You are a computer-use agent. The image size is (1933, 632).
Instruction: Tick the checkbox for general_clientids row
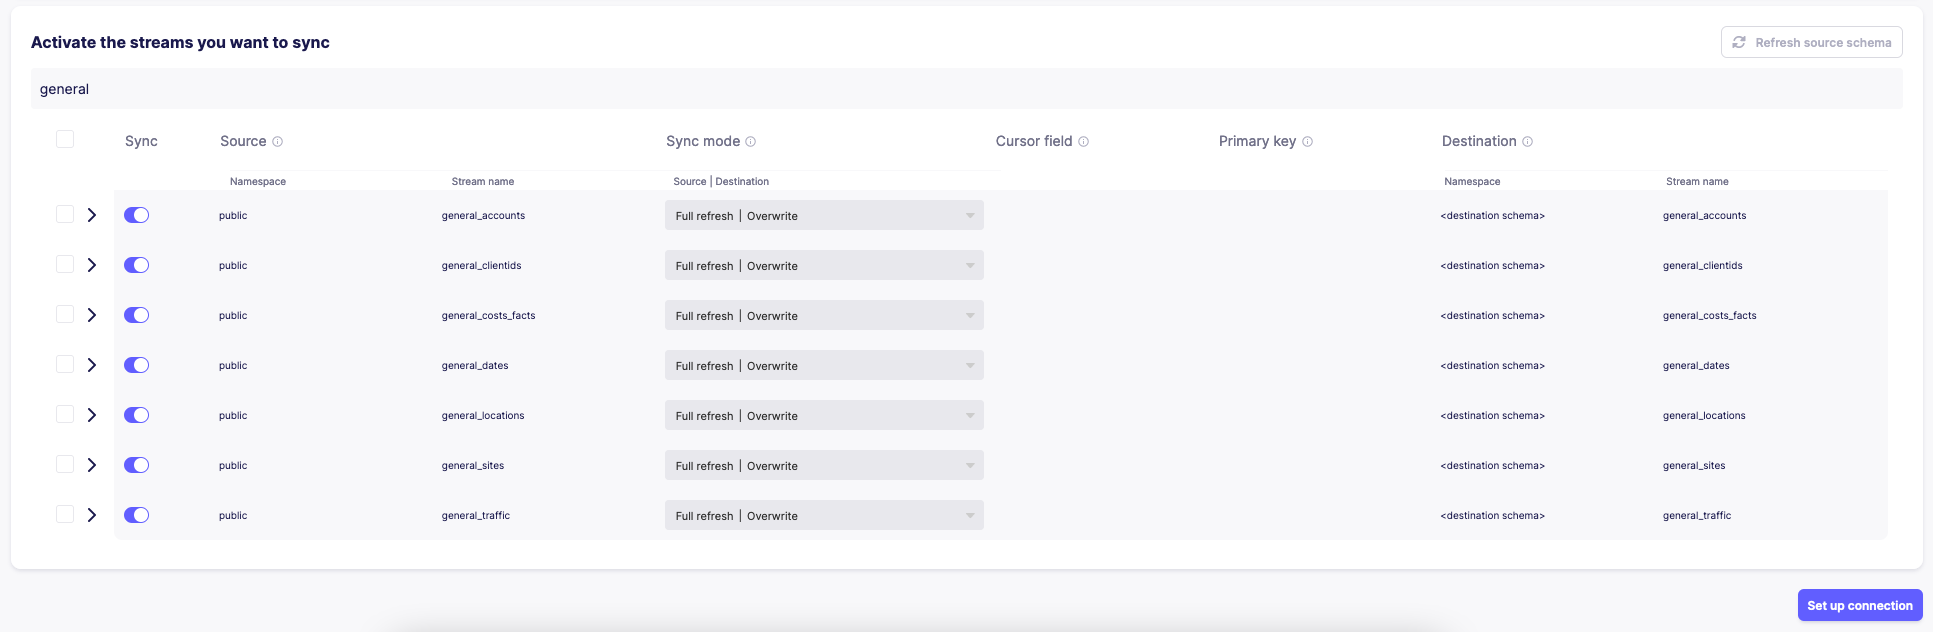coord(65,264)
